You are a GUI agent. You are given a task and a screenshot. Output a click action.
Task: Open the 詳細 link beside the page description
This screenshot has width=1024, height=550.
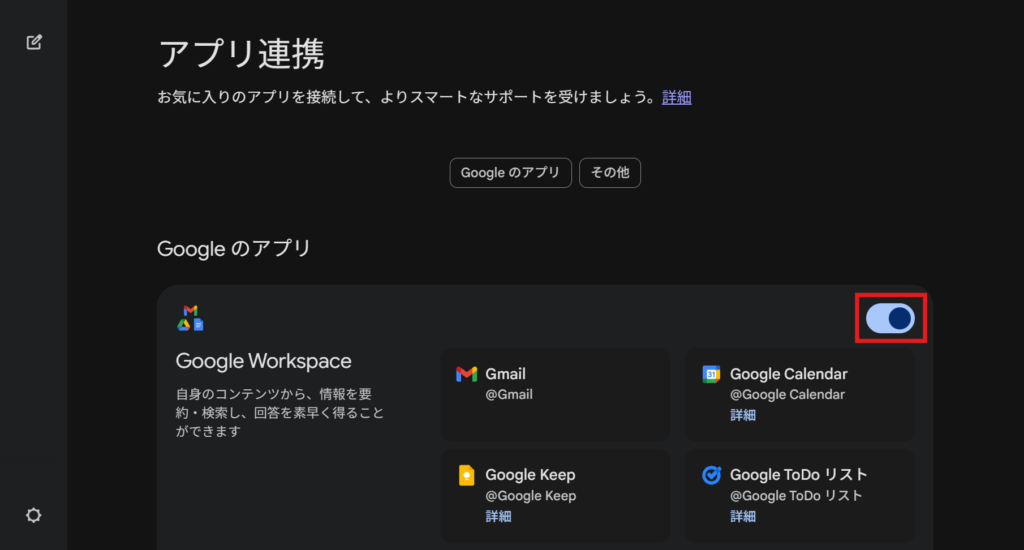[x=677, y=97]
